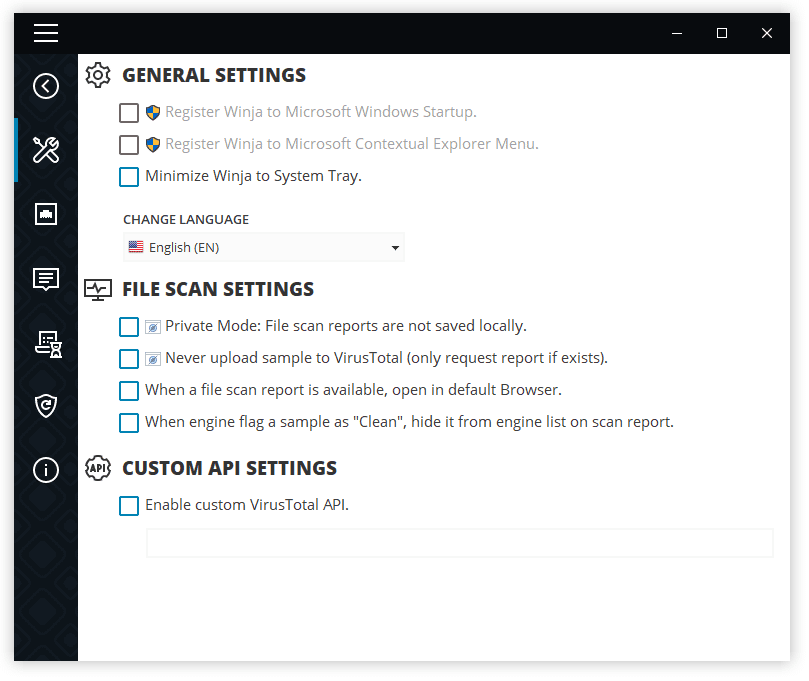The width and height of the screenshot is (809, 681).
Task: Minimize the Winja window
Action: coord(677,33)
